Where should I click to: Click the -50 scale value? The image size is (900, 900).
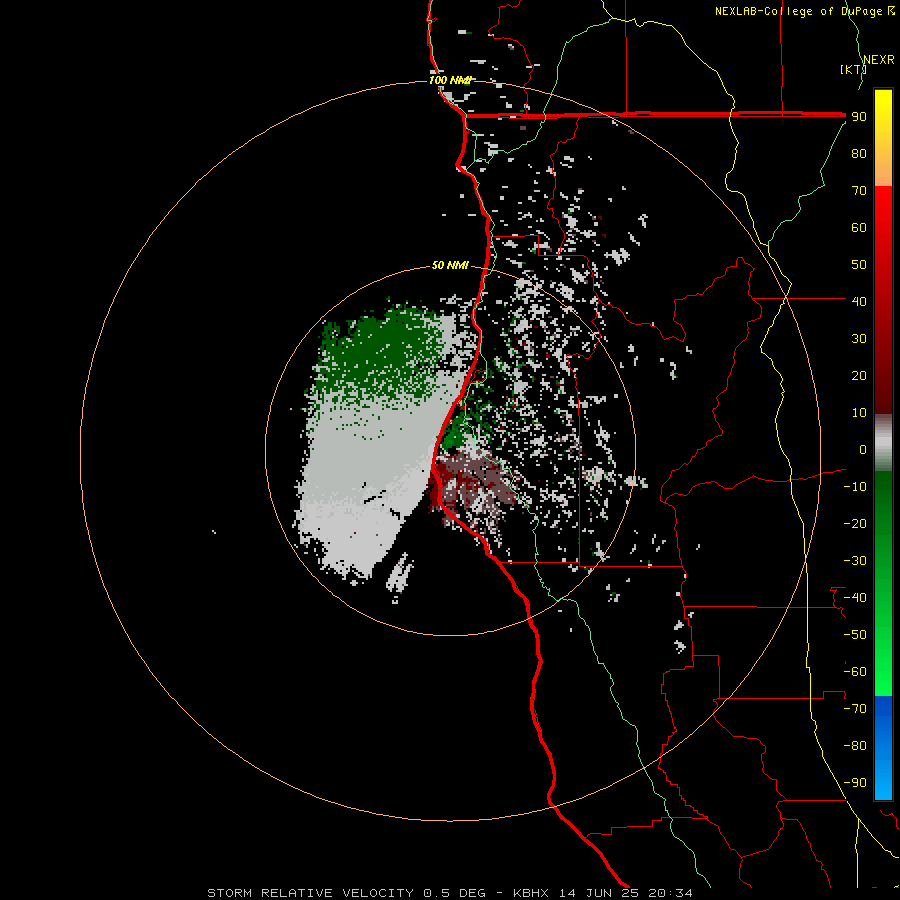click(x=855, y=635)
